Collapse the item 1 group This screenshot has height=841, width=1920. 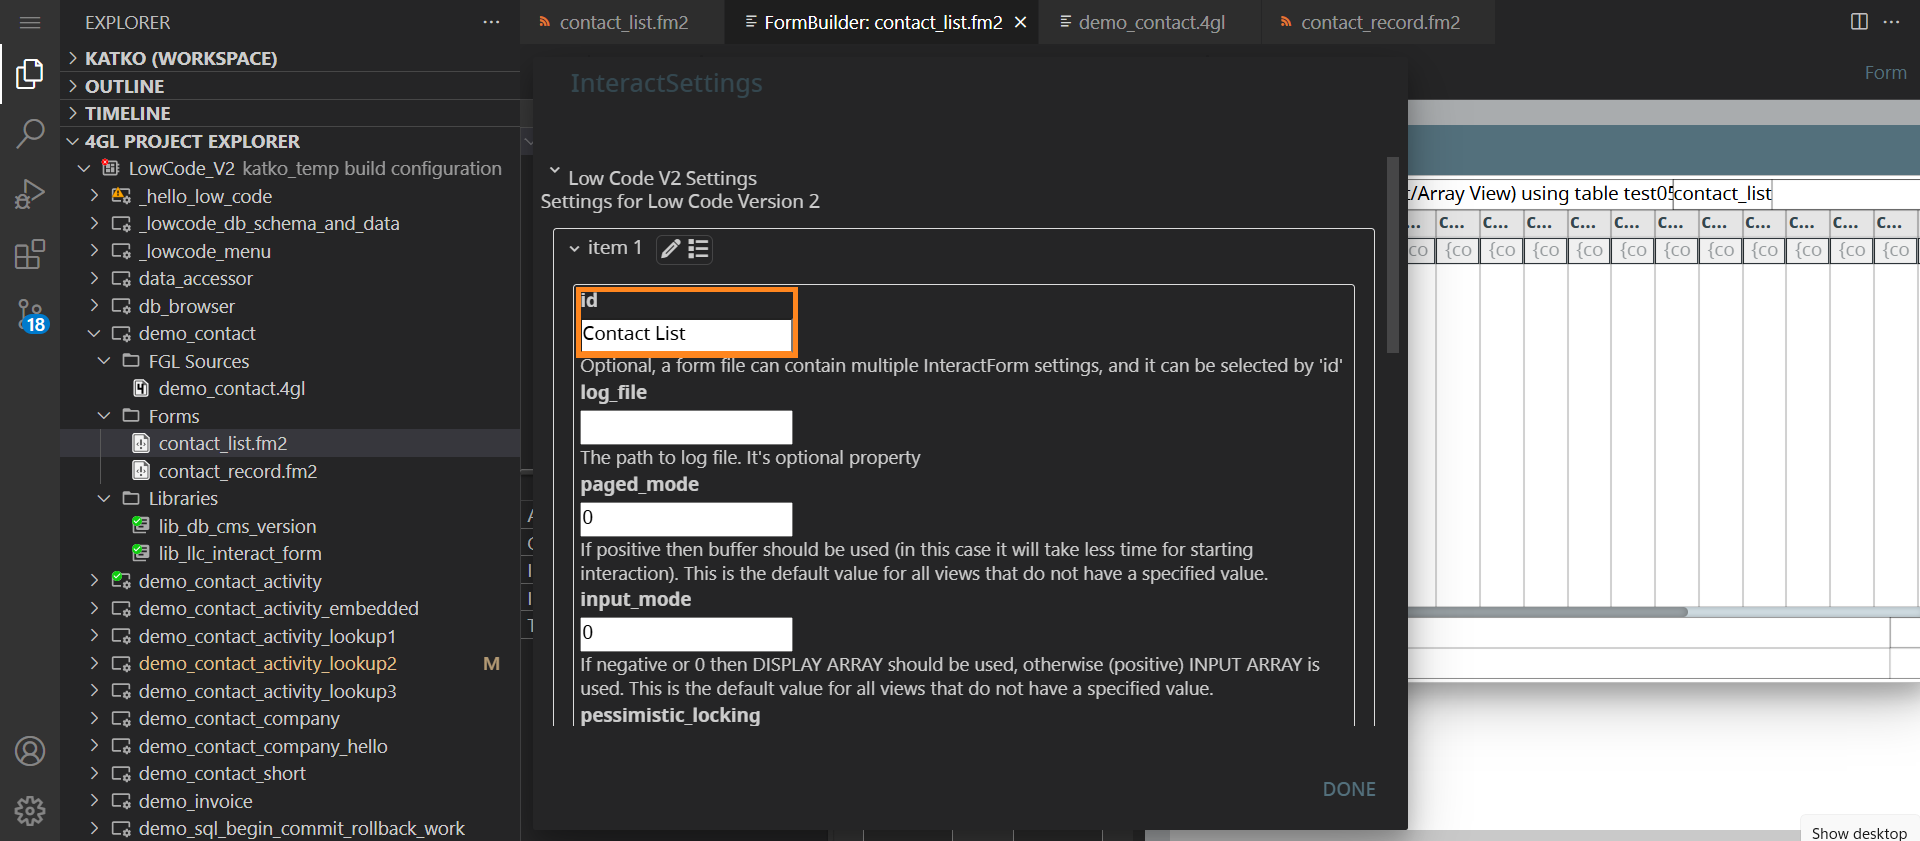pyautogui.click(x=574, y=248)
